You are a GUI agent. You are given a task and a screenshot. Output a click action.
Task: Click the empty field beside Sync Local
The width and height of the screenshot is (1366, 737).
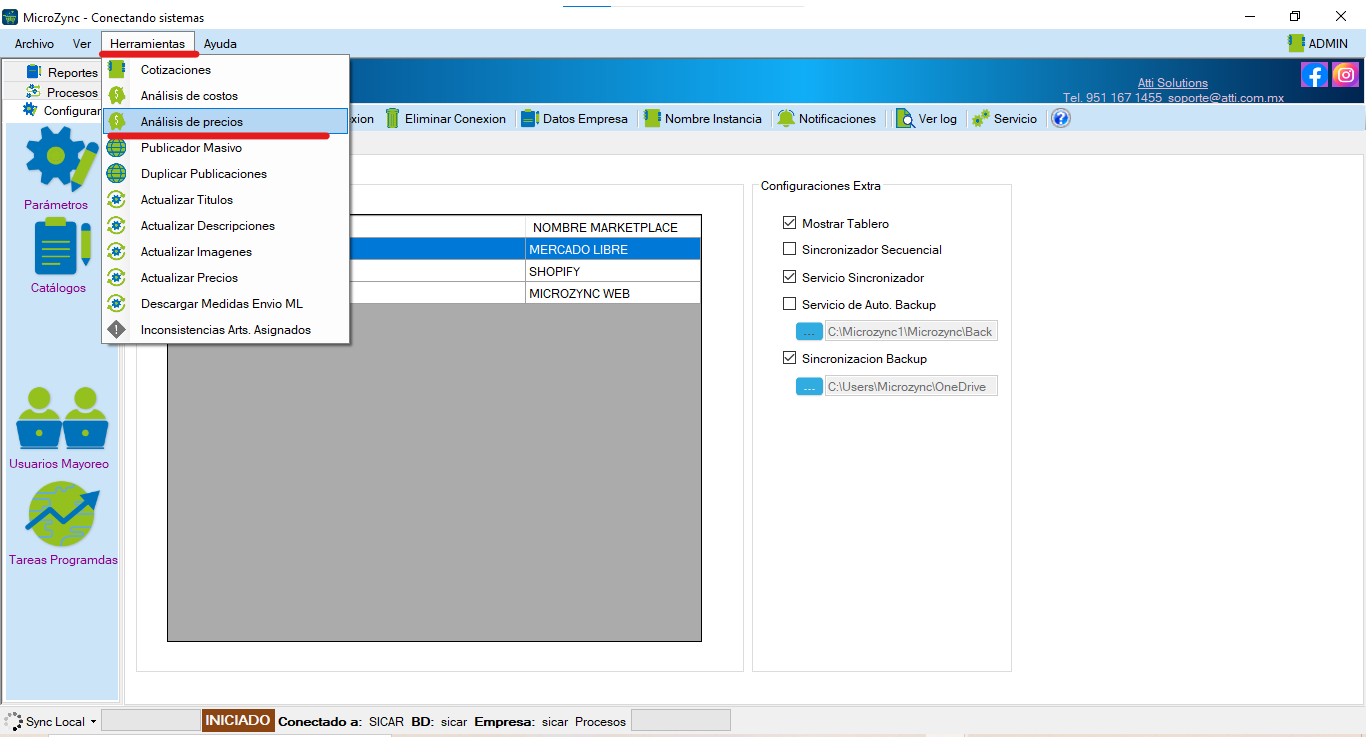[151, 720]
